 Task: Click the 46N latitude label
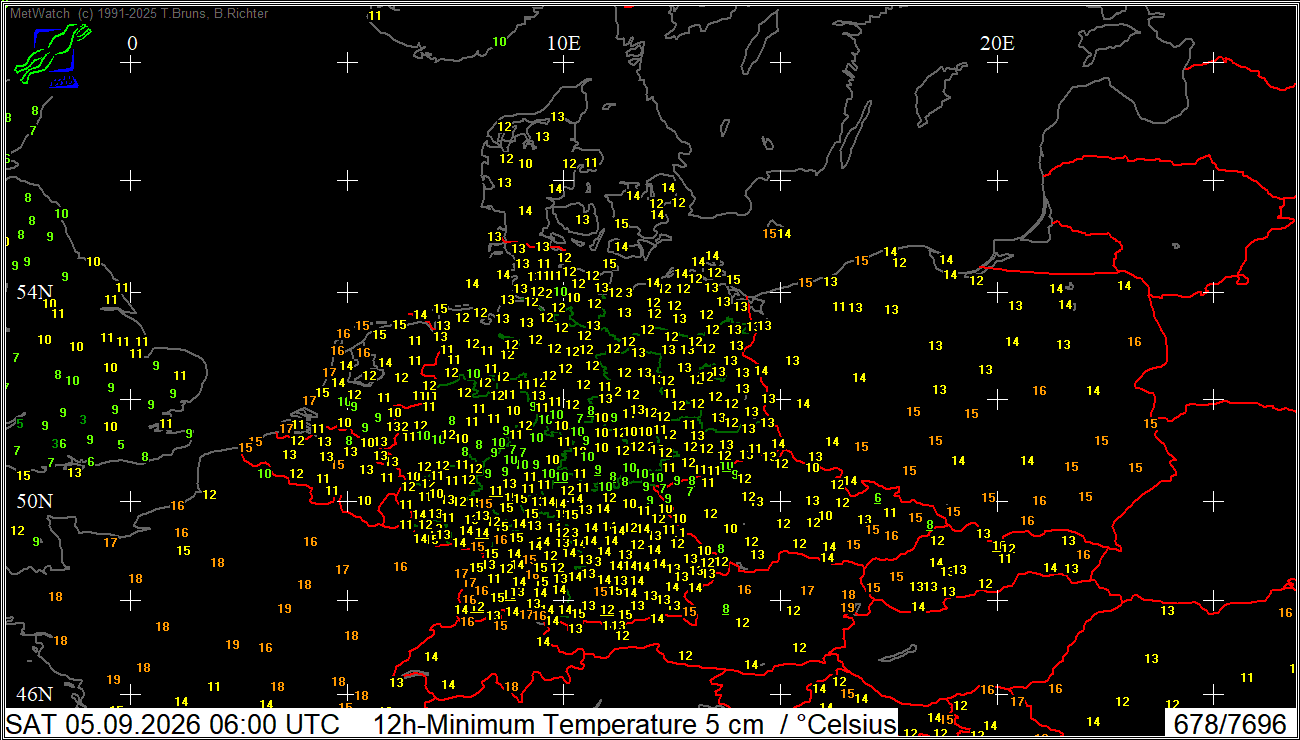34,694
